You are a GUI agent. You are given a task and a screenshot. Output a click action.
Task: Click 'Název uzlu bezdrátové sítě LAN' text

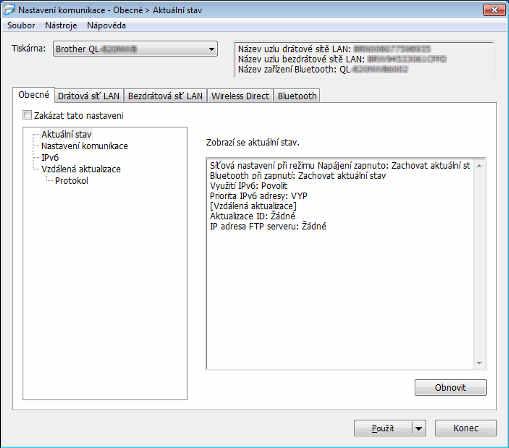[301, 59]
